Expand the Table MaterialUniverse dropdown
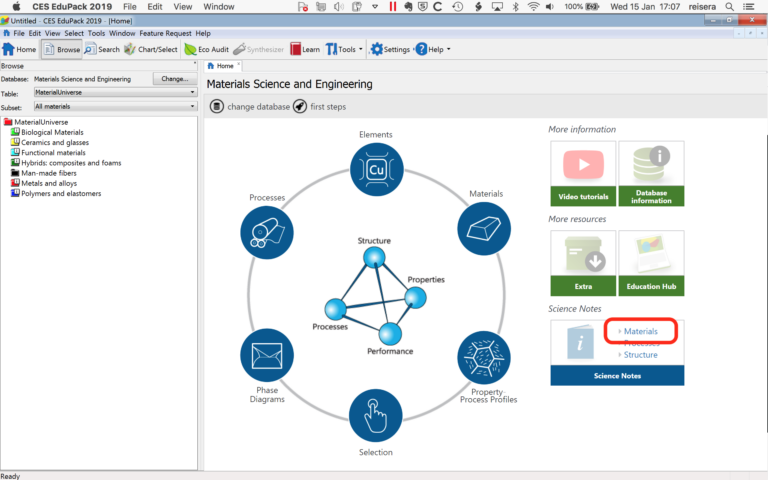Image resolution: width=768 pixels, height=480 pixels. point(114,92)
